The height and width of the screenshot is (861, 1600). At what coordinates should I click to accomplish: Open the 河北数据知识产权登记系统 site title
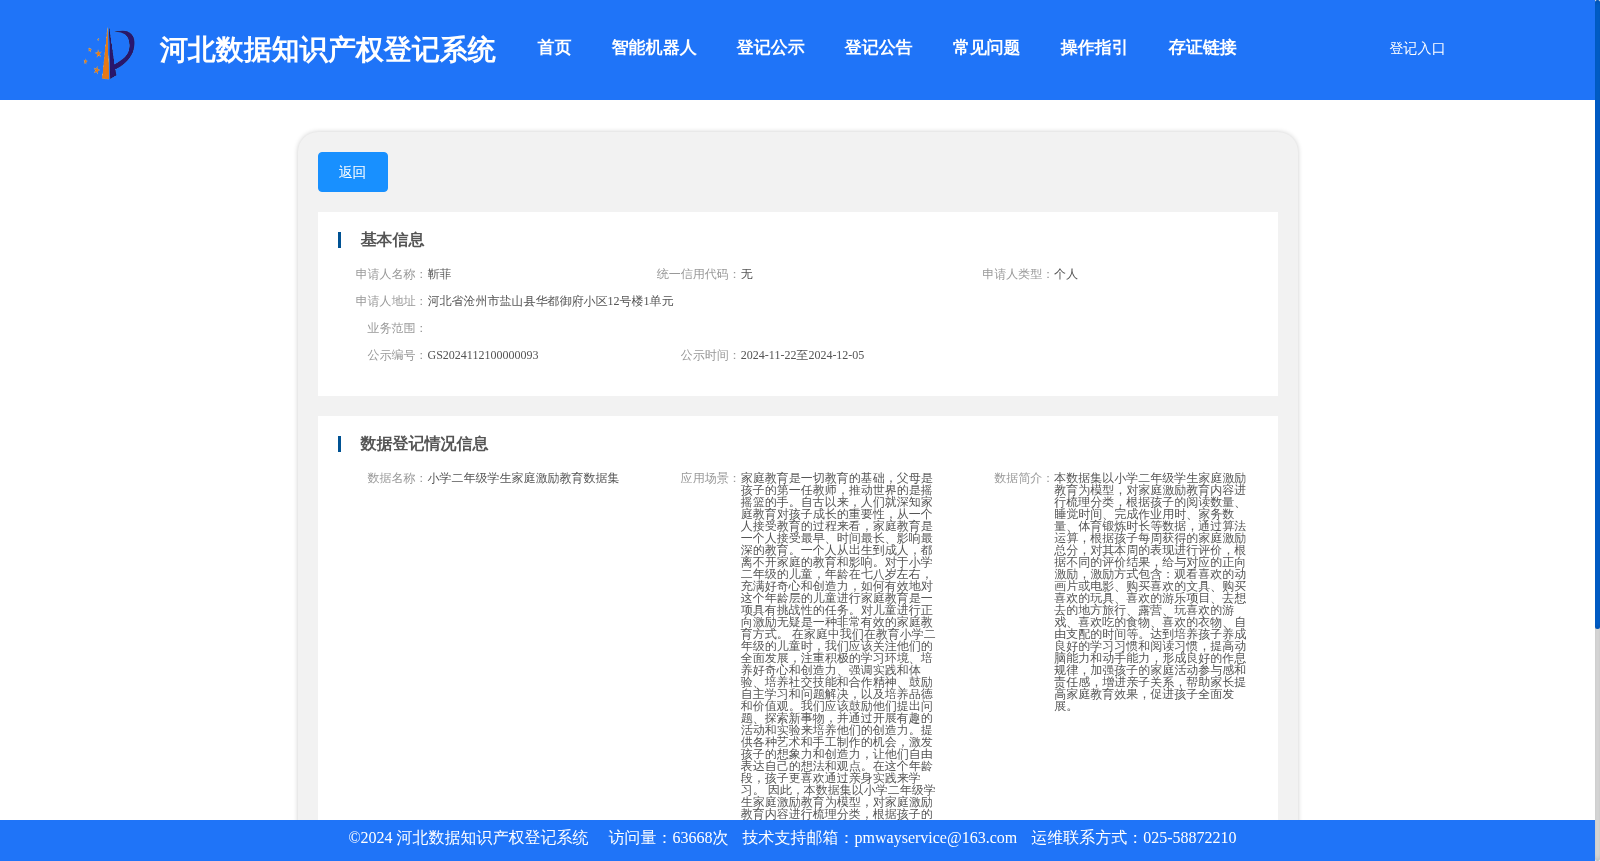click(327, 50)
